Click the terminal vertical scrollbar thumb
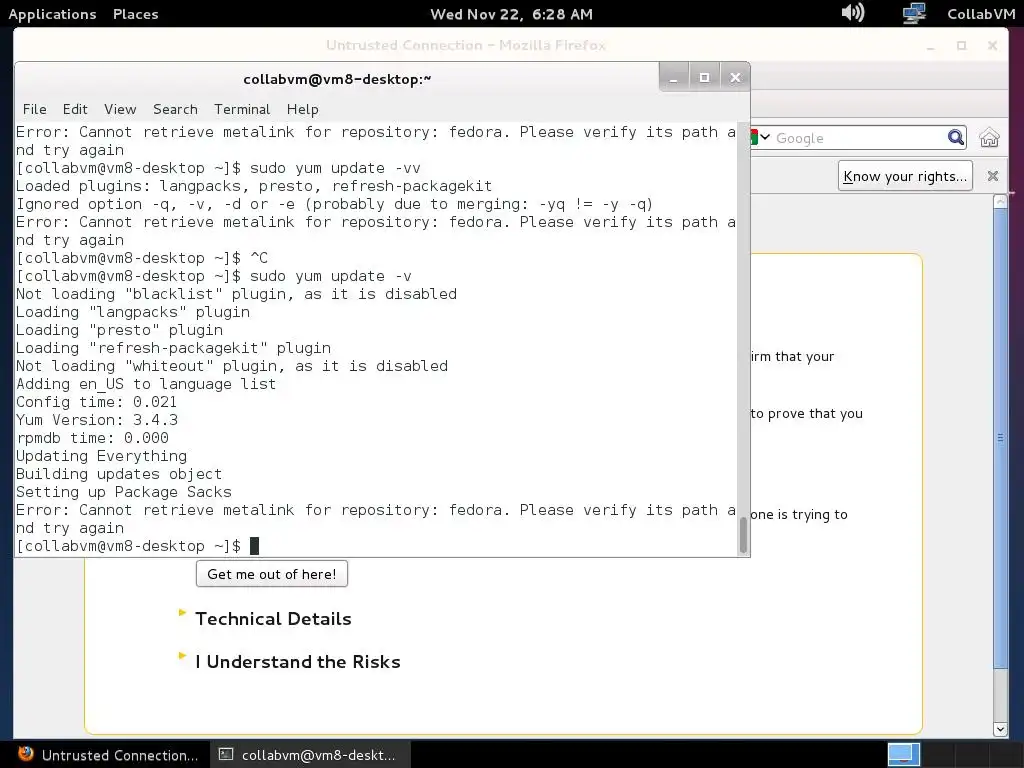The image size is (1024, 768). pos(743,535)
